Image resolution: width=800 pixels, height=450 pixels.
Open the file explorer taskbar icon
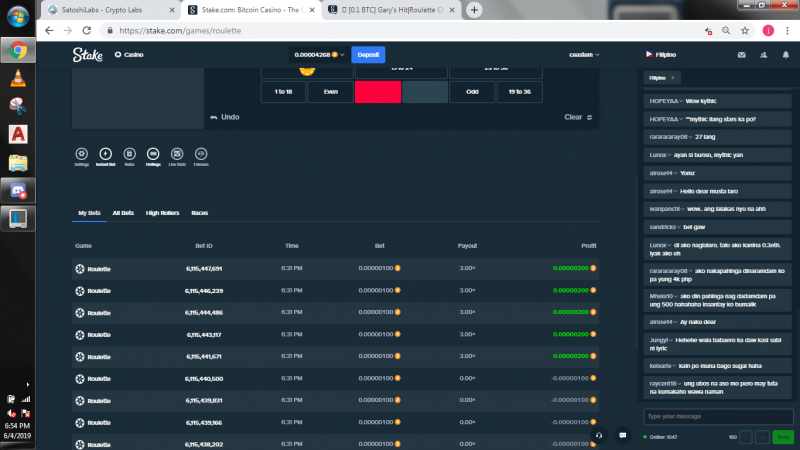(18, 163)
